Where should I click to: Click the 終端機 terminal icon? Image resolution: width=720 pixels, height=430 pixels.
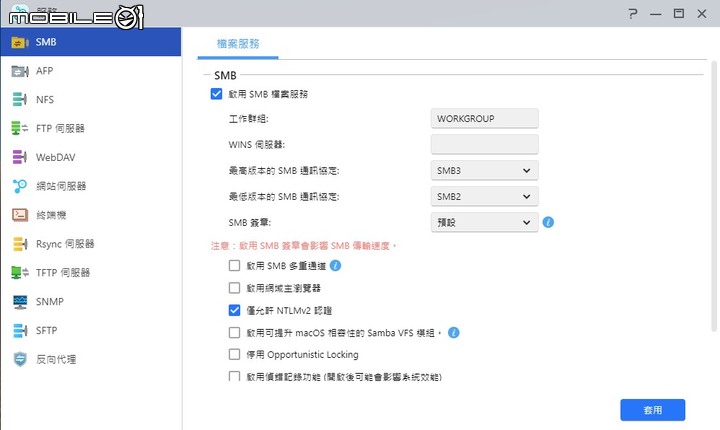19,215
